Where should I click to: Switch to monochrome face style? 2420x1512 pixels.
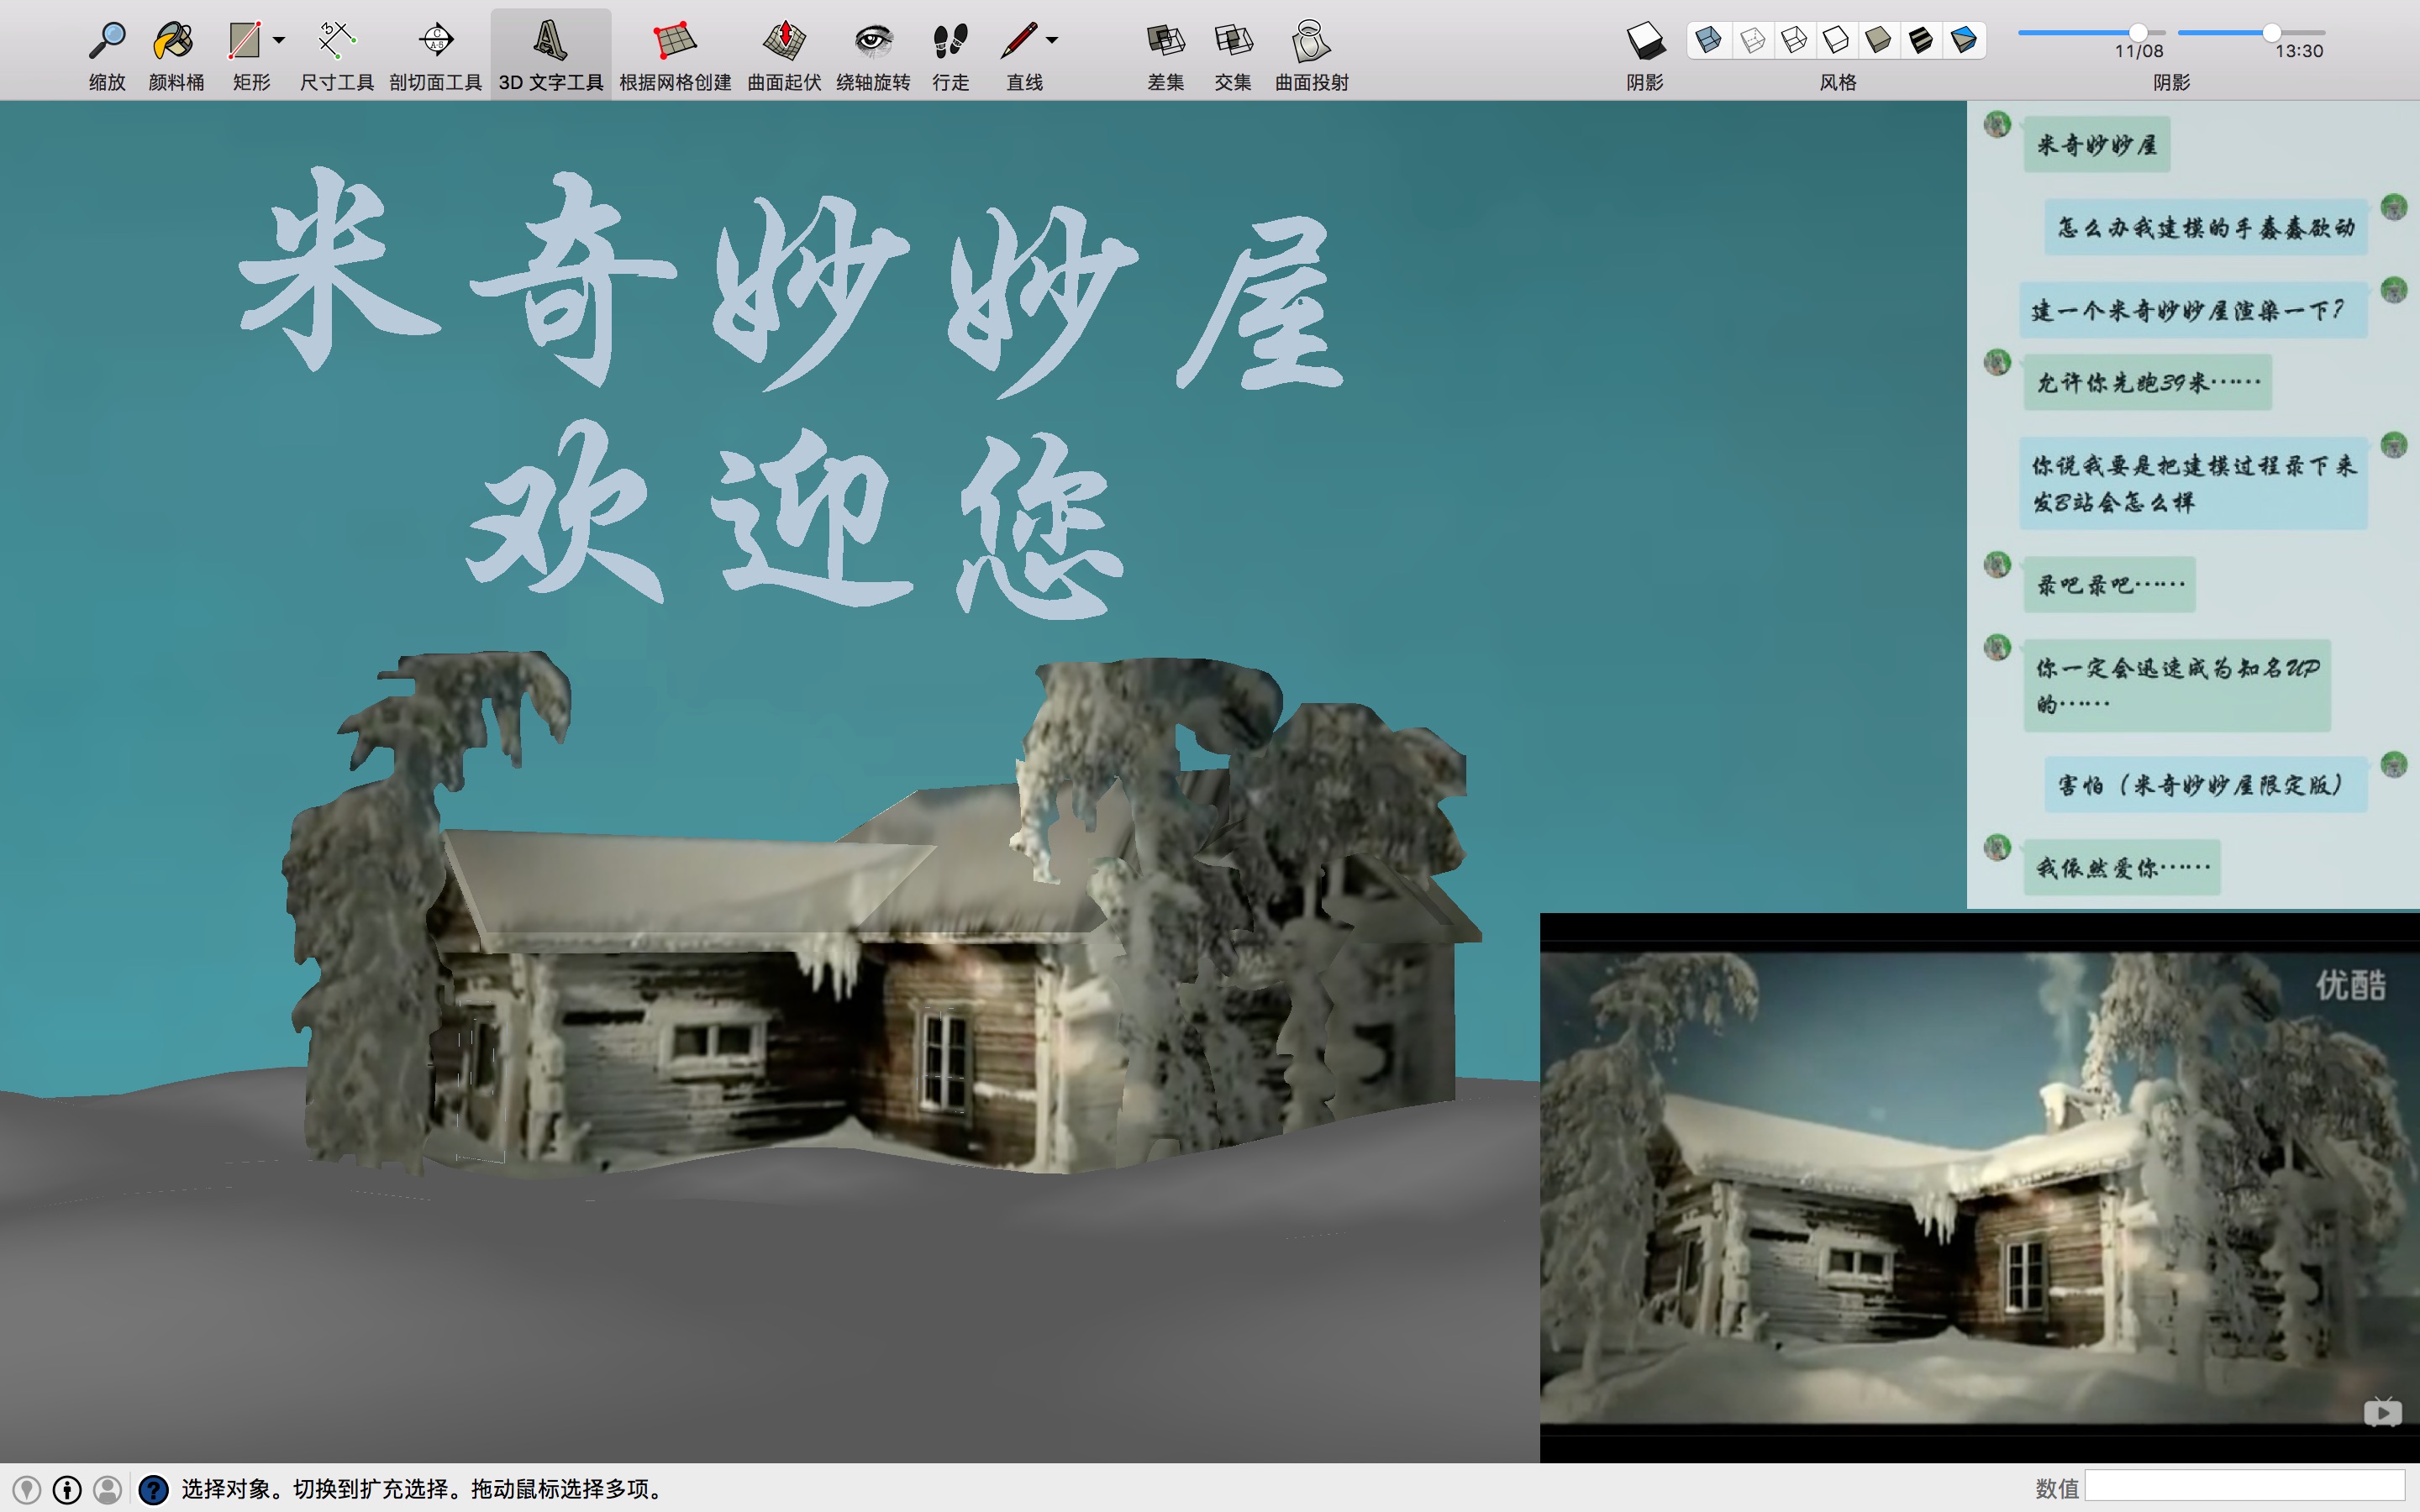click(x=1964, y=40)
